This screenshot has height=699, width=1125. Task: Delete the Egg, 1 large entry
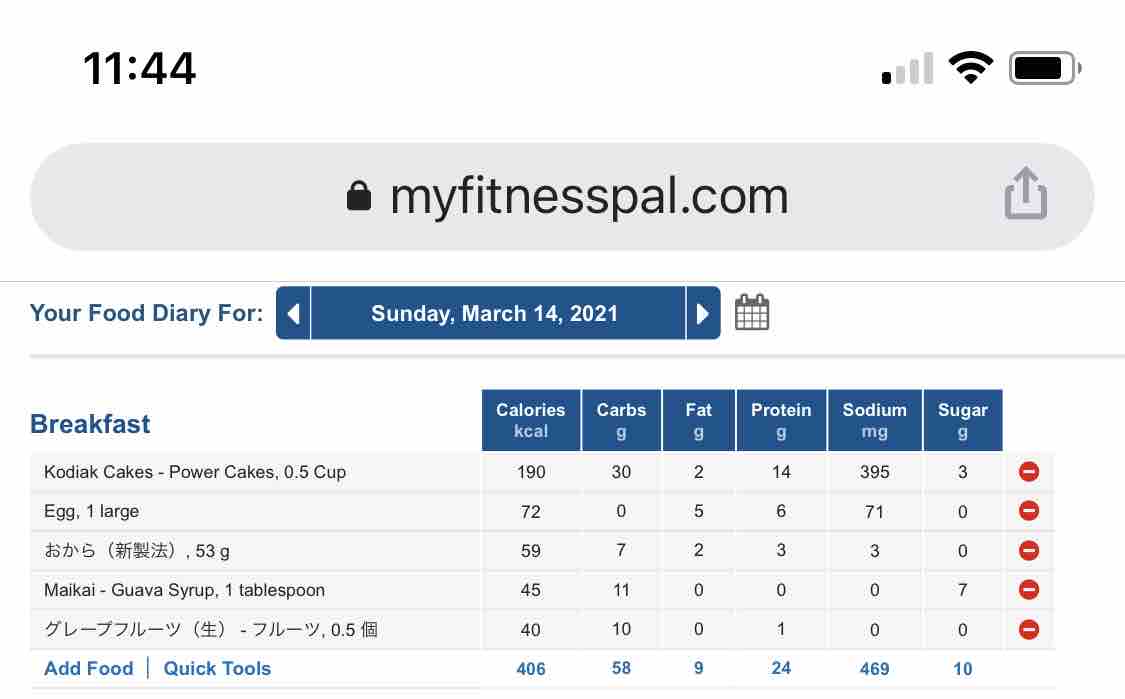[1028, 511]
